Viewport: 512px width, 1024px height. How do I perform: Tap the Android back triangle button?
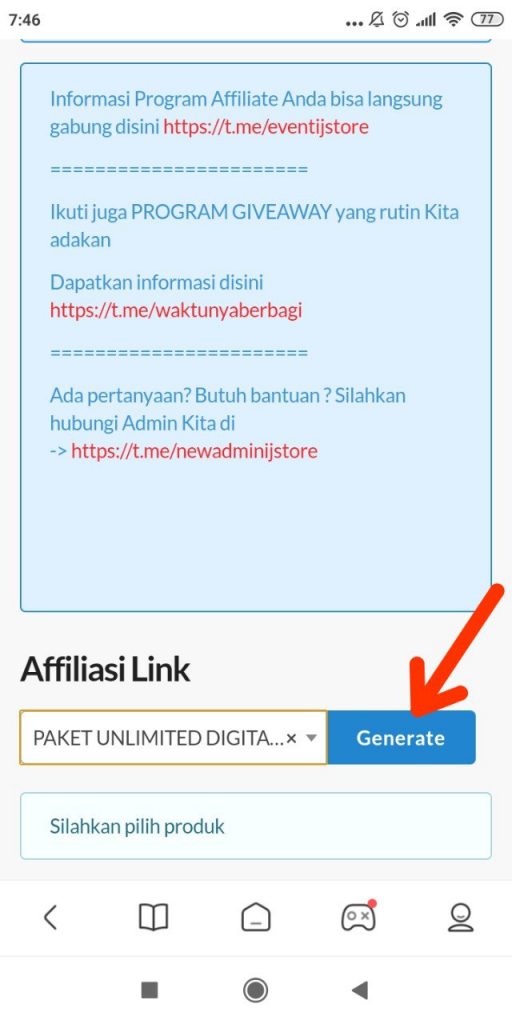click(360, 991)
